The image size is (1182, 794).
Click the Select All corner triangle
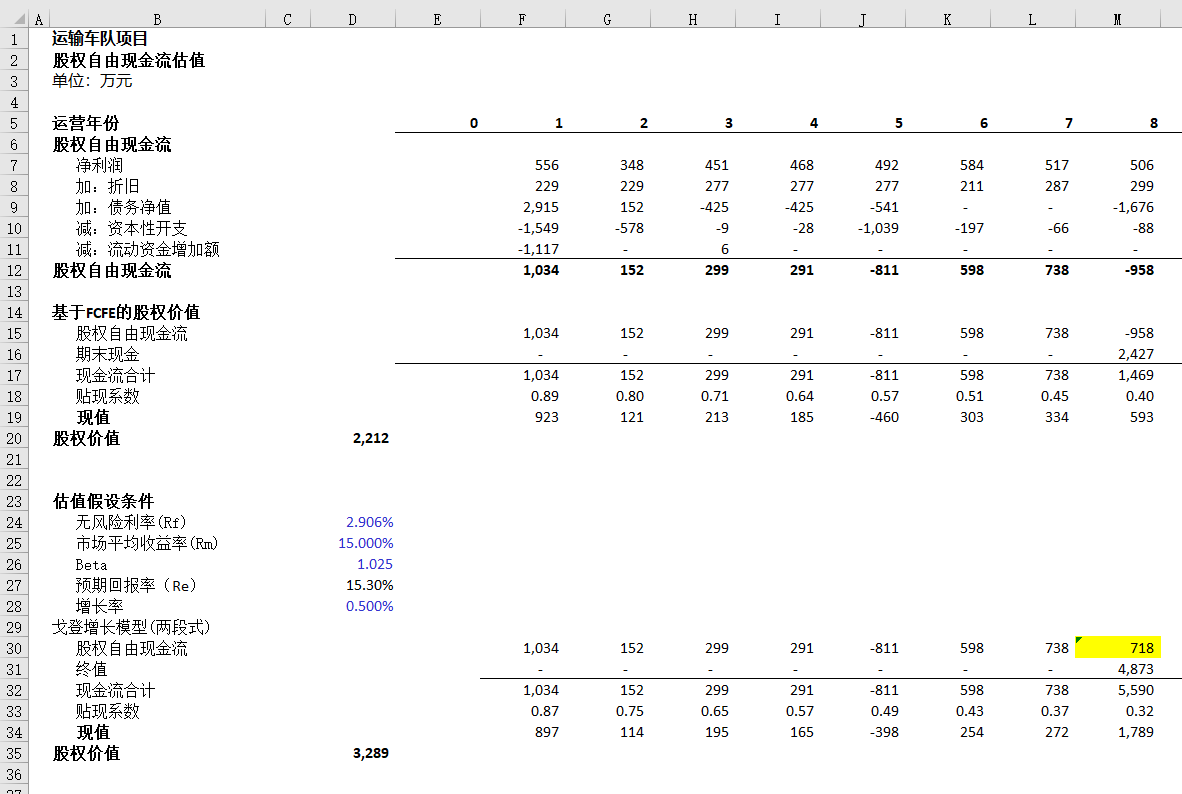click(x=20, y=19)
